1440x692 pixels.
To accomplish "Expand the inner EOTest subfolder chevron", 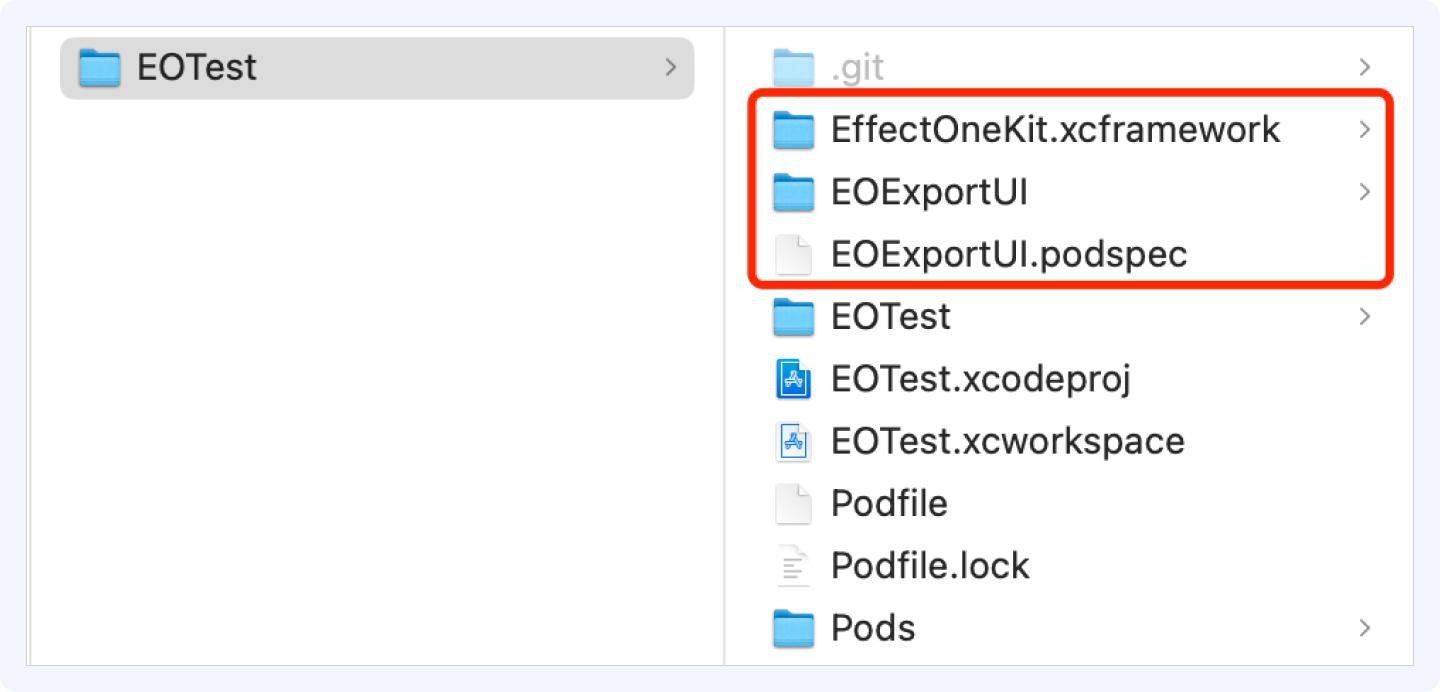I will tap(1364, 317).
